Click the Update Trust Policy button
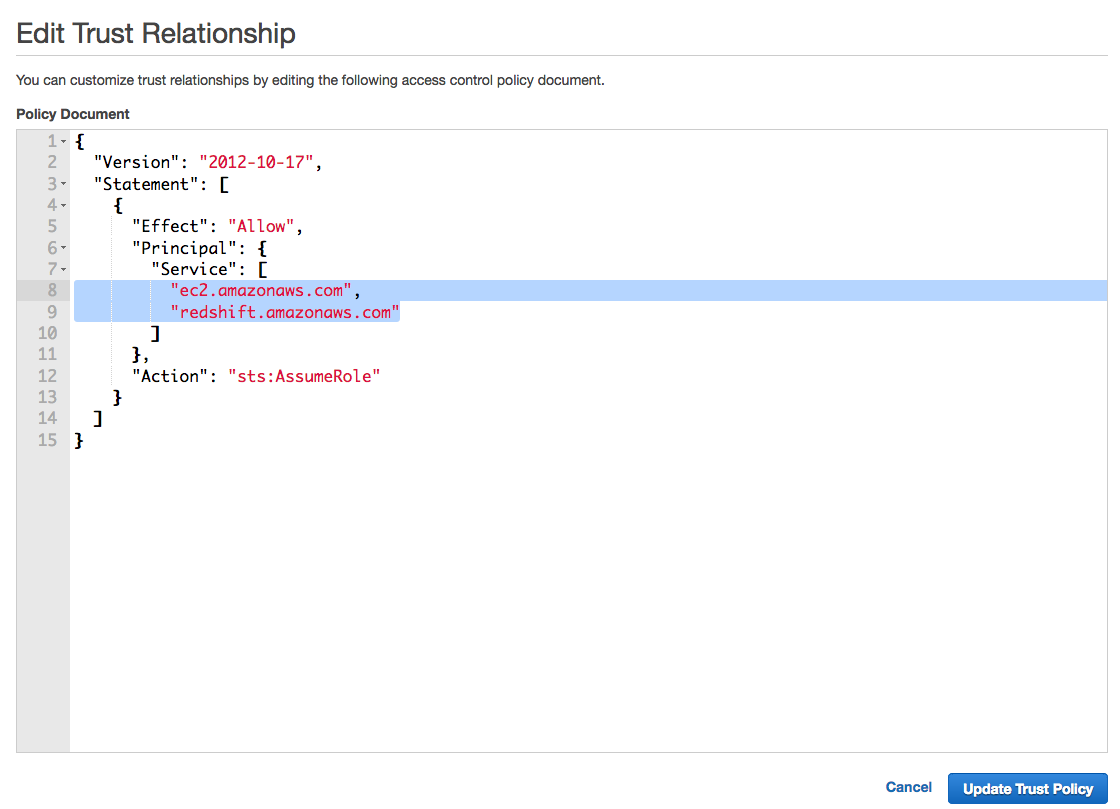 [1027, 788]
